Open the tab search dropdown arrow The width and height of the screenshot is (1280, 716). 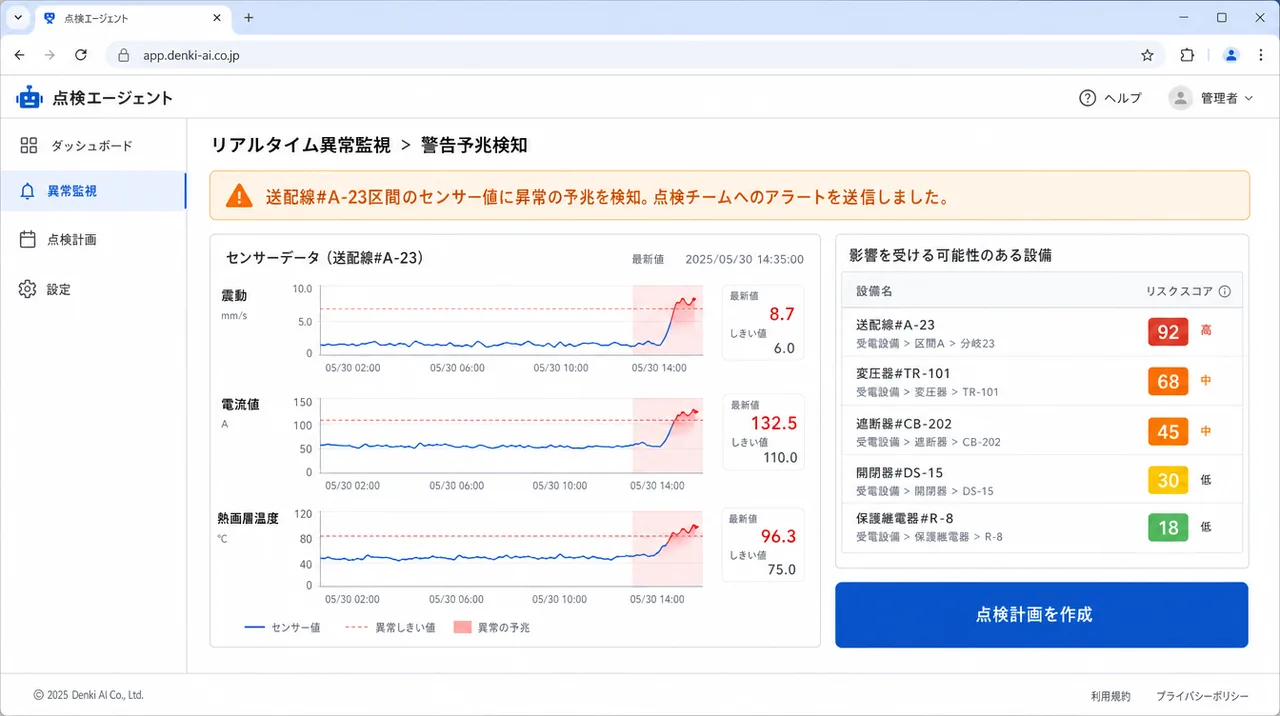coord(17,18)
